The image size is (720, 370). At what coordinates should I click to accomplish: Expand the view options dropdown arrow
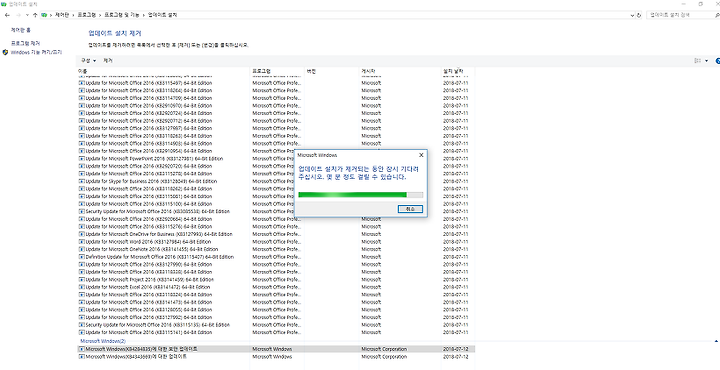point(706,61)
